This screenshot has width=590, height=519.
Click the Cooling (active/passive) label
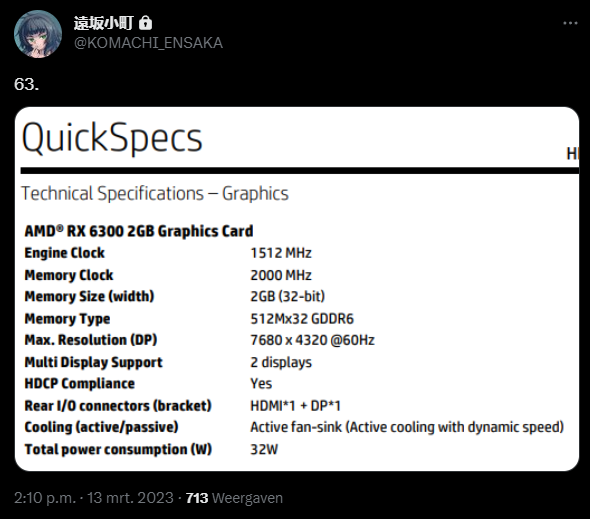(x=101, y=428)
